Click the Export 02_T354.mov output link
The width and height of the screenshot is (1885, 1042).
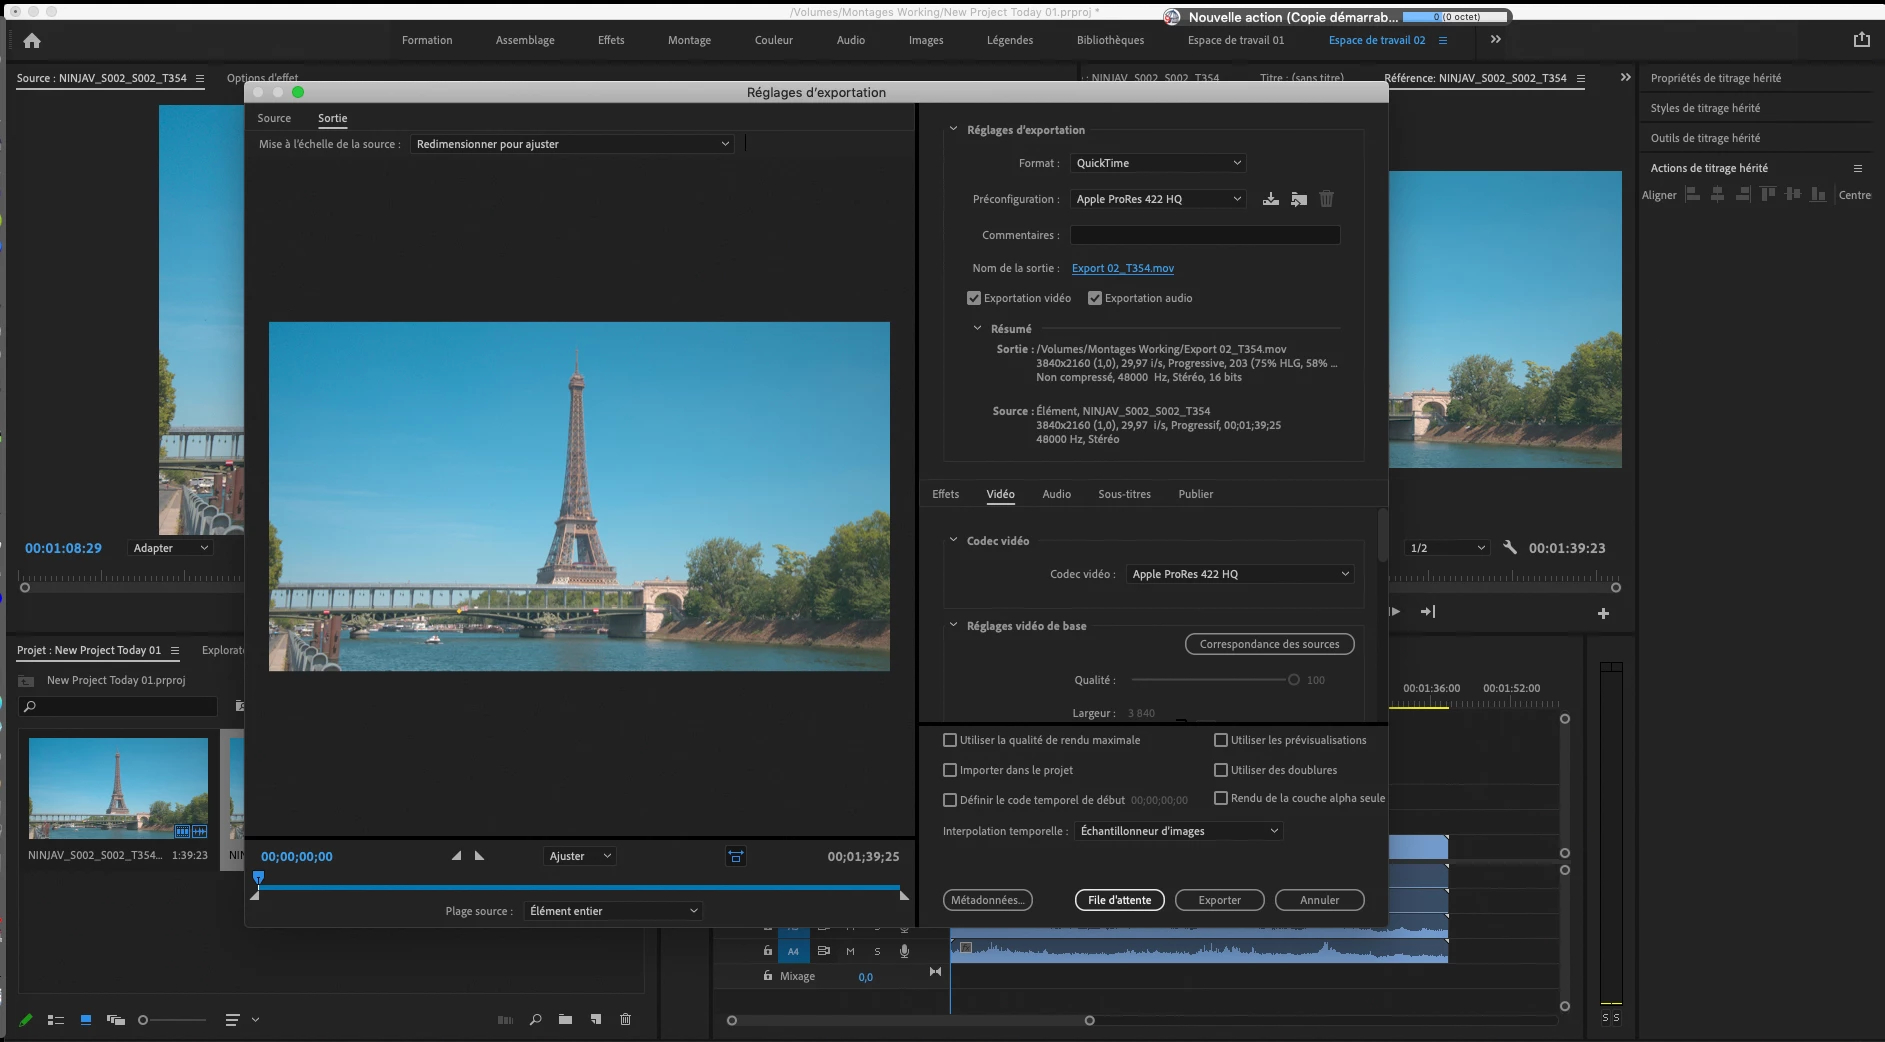pos(1122,268)
